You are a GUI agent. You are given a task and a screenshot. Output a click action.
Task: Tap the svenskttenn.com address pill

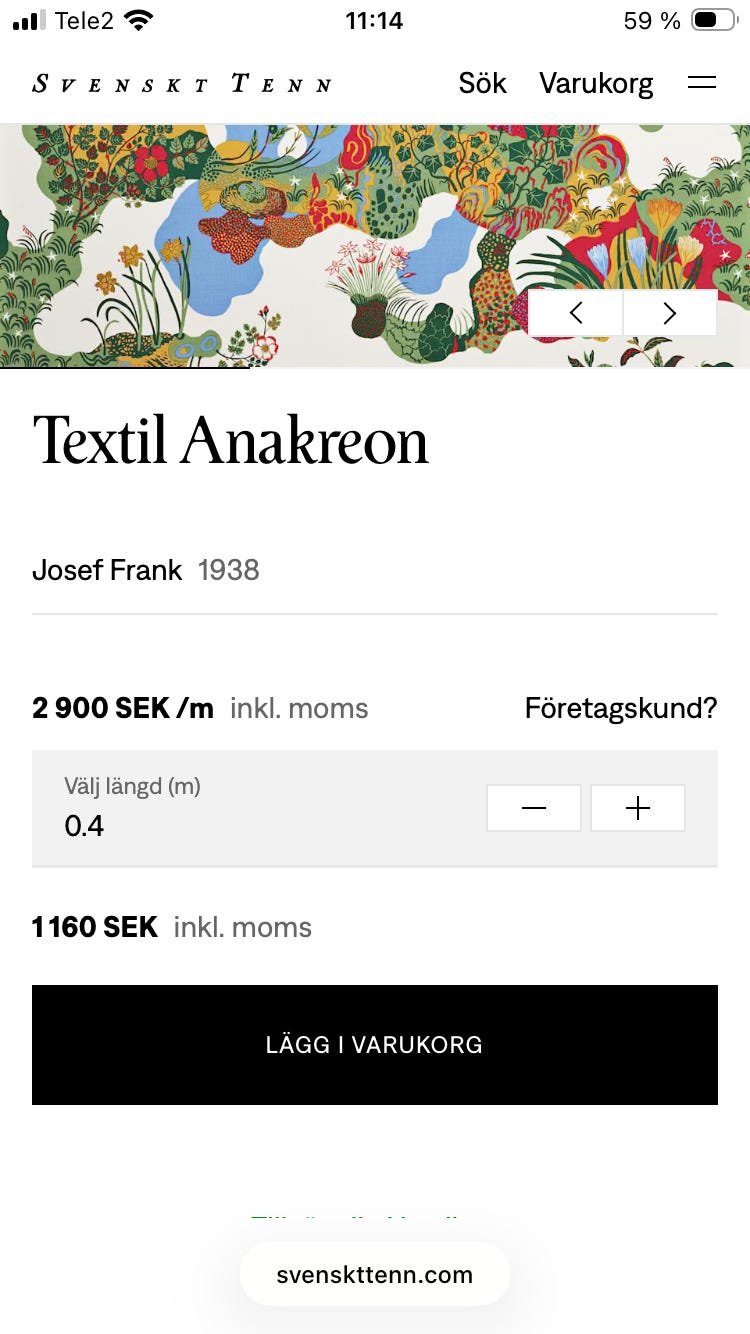pyautogui.click(x=375, y=1275)
